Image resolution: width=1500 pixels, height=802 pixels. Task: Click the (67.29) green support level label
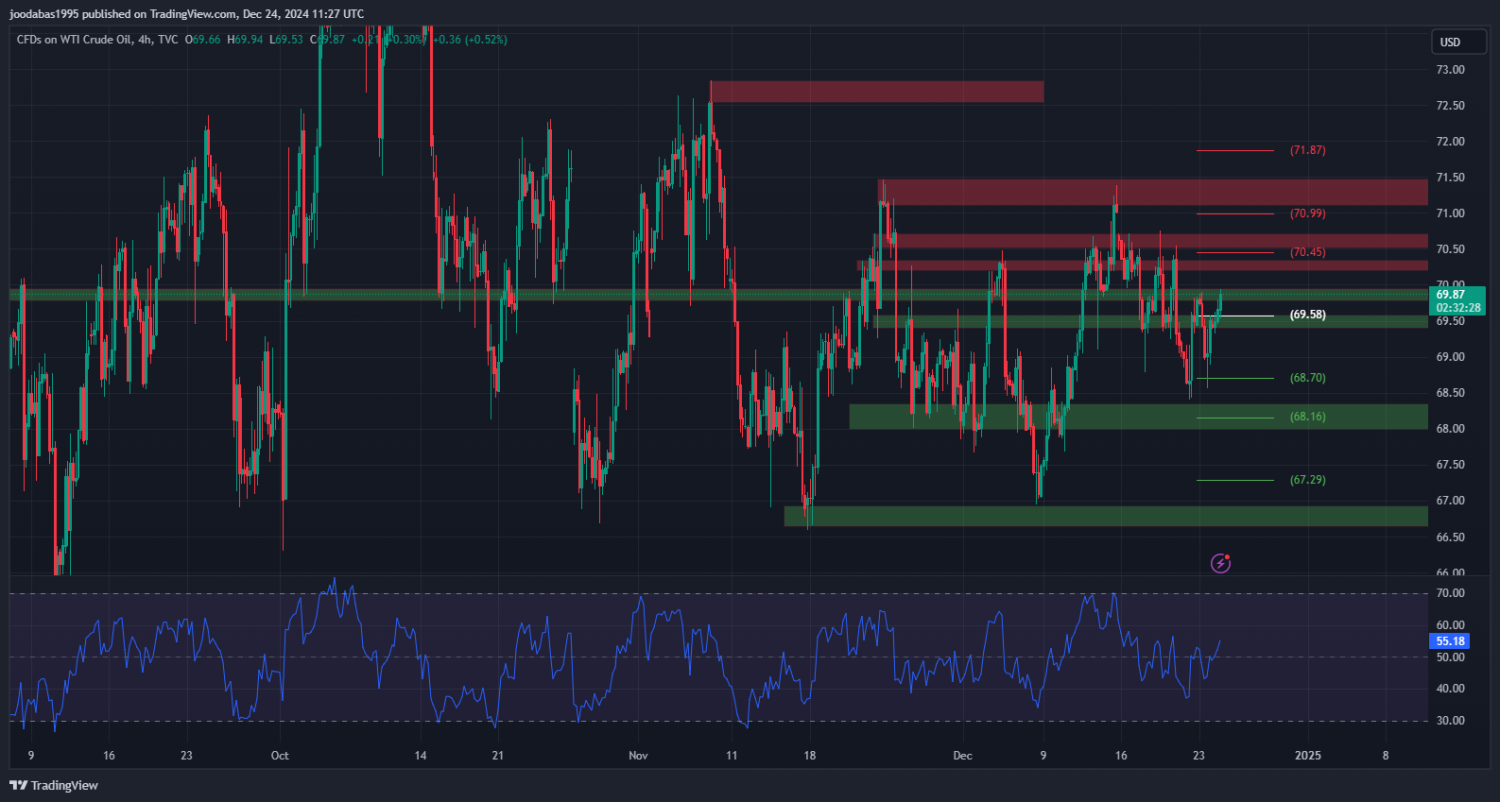click(x=1307, y=480)
